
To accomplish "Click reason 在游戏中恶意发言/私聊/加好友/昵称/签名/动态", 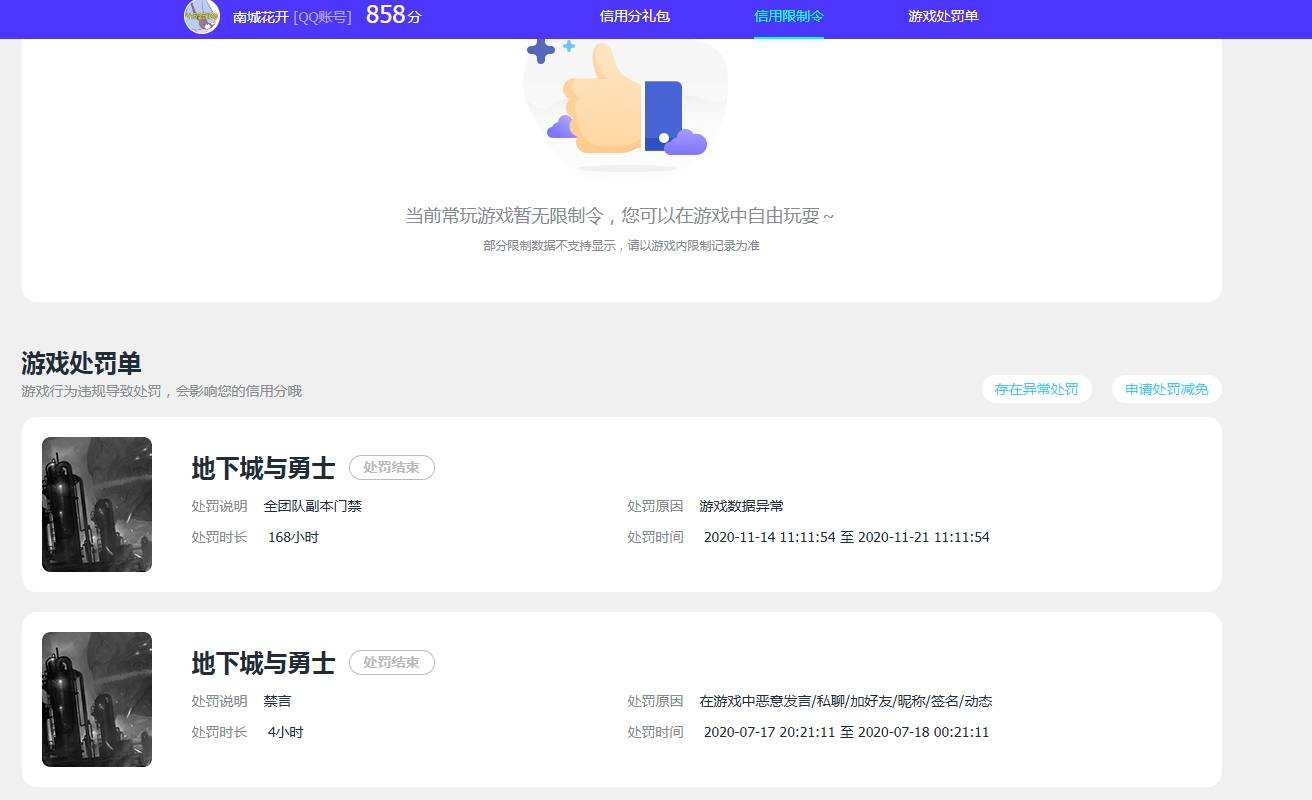I will (x=846, y=701).
